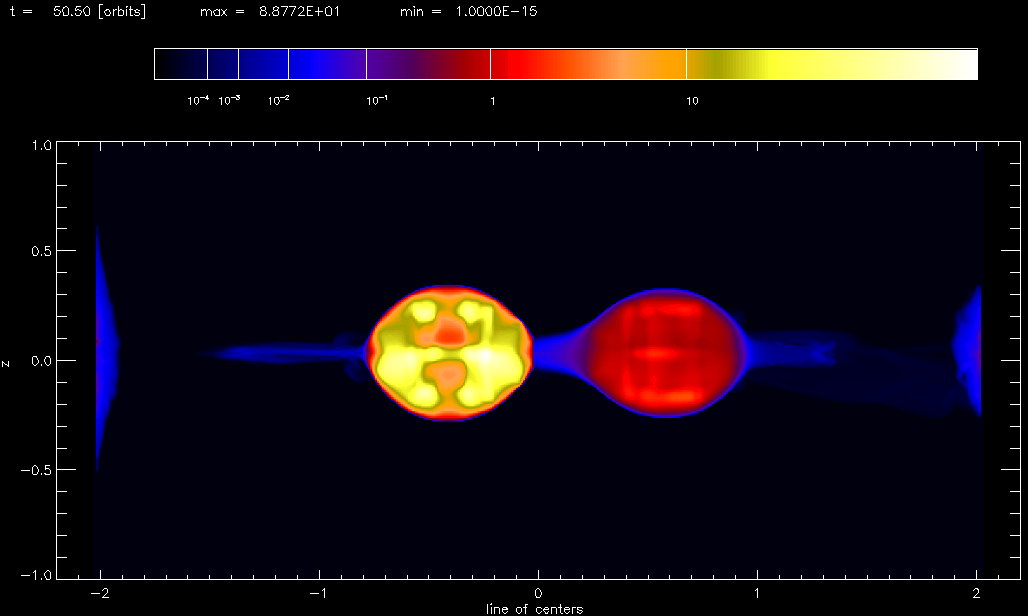Click the yellow star core on left
1028x616 pixels.
coord(450,353)
